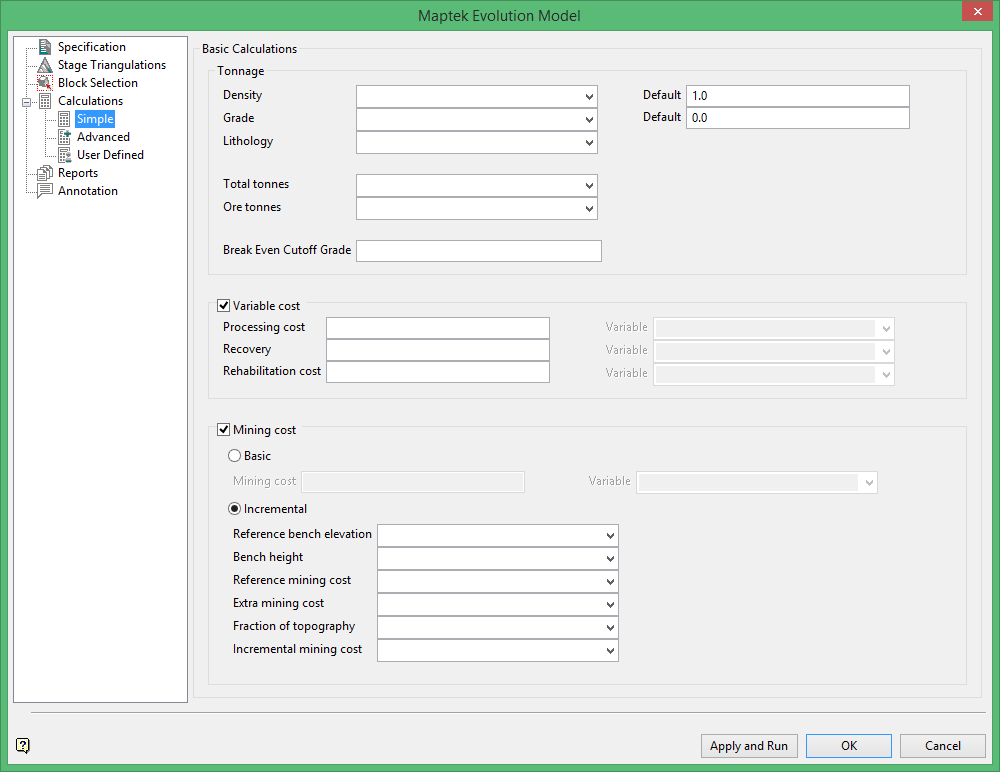The image size is (1000, 772).
Task: Open the Ore tonnes dropdown
Action: click(589, 208)
